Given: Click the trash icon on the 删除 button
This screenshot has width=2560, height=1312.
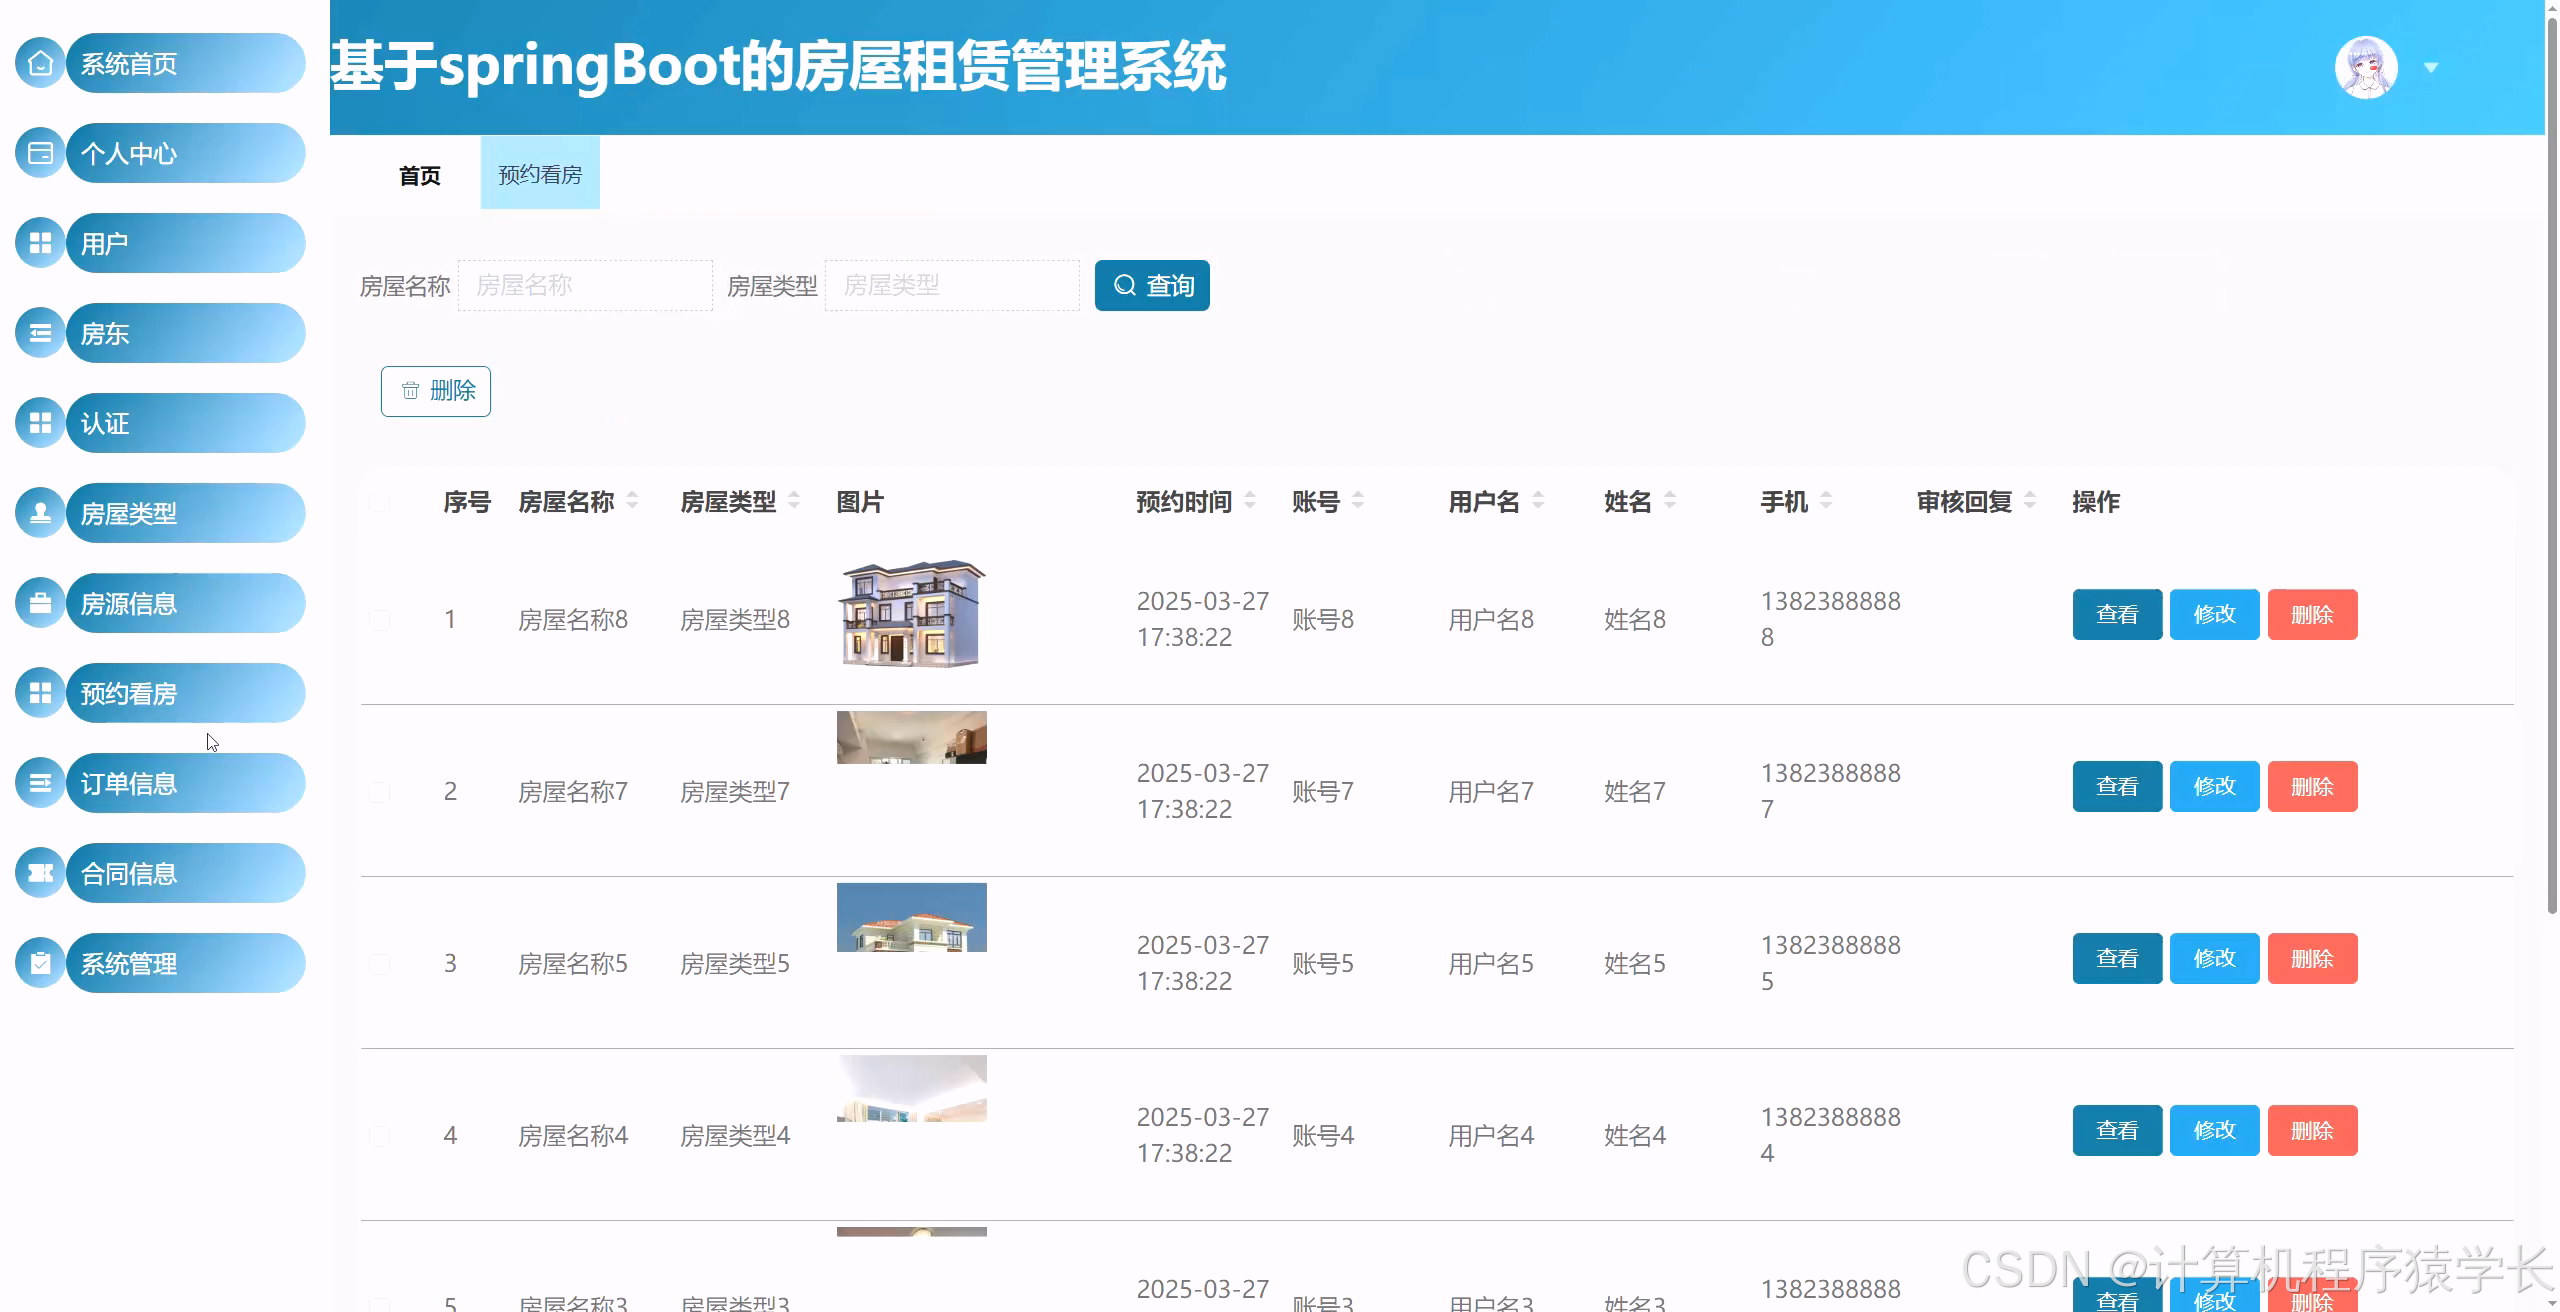Looking at the screenshot, I should pos(411,391).
